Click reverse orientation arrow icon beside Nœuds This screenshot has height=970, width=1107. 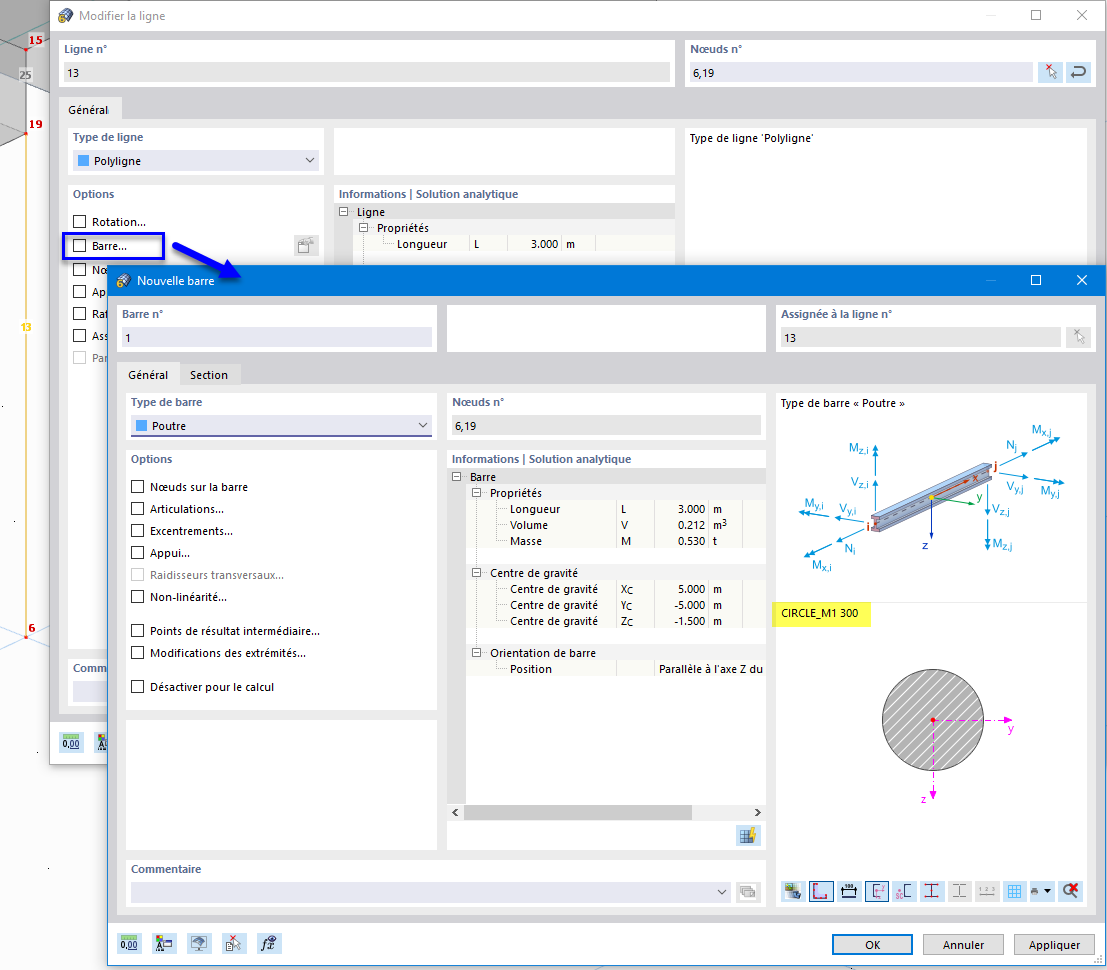(1078, 72)
